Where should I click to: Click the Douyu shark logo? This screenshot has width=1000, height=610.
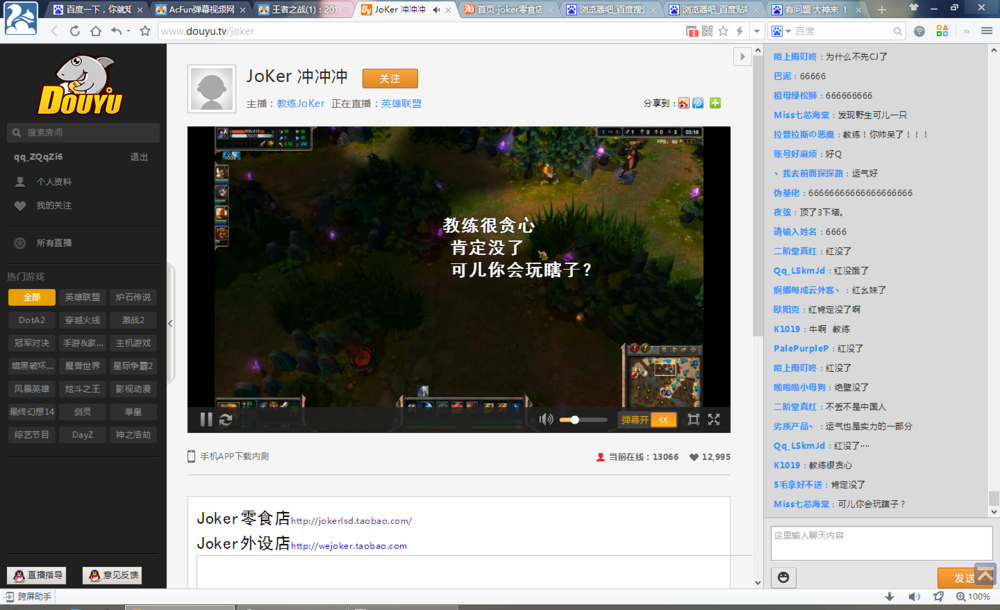(x=80, y=85)
